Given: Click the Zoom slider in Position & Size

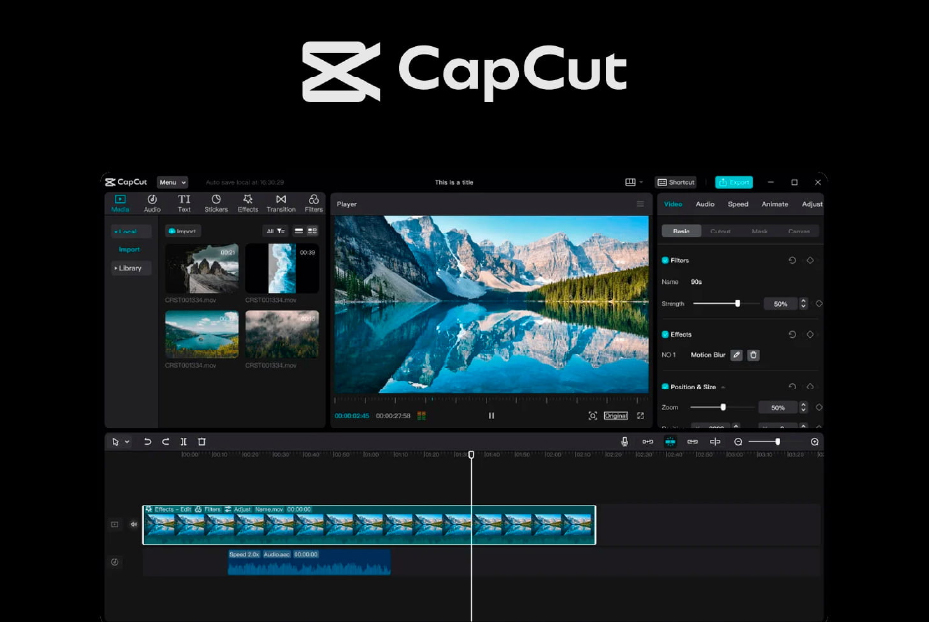Looking at the screenshot, I should click(723, 408).
